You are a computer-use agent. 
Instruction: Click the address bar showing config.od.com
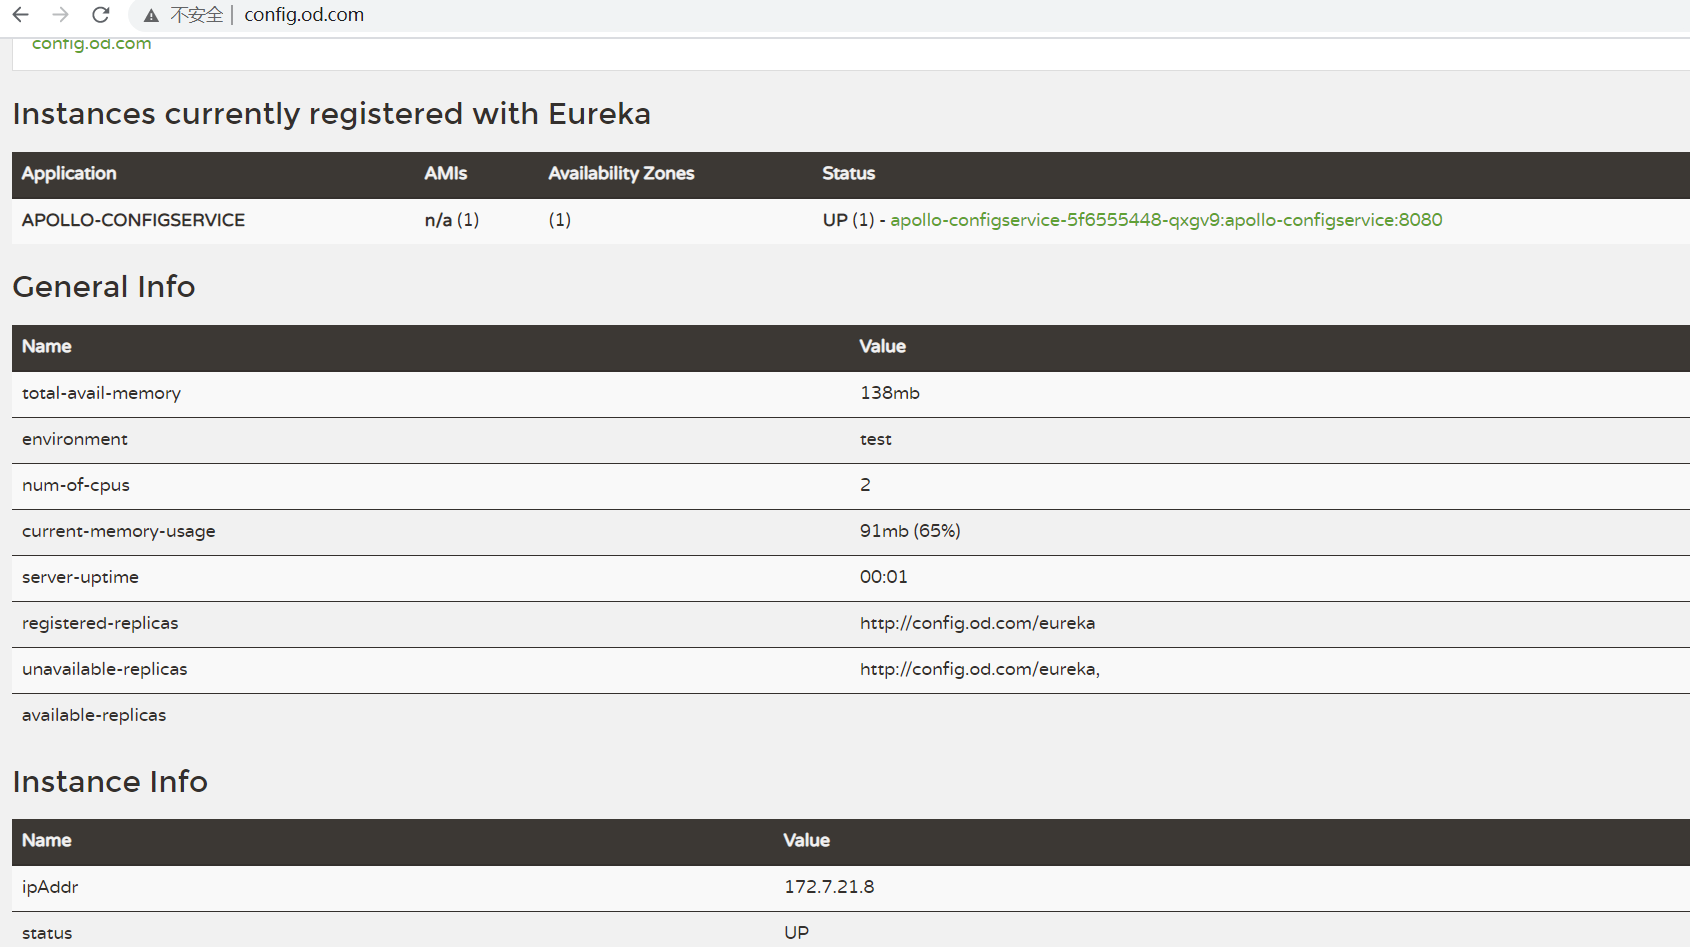coord(304,15)
